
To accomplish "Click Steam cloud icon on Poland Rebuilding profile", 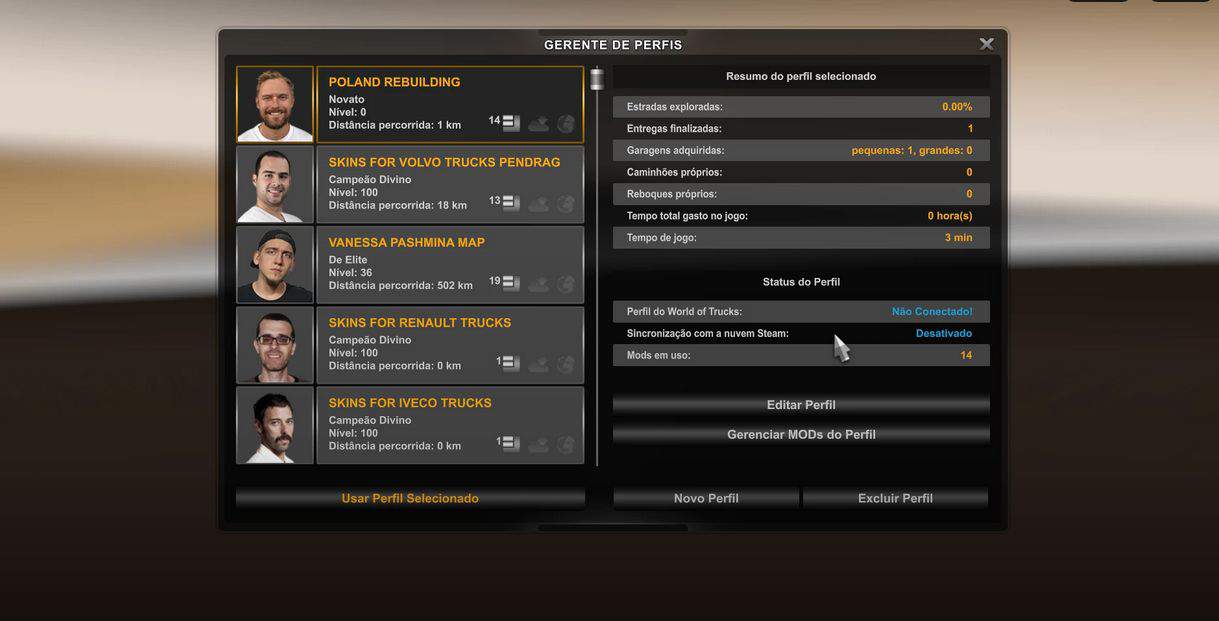I will point(539,124).
